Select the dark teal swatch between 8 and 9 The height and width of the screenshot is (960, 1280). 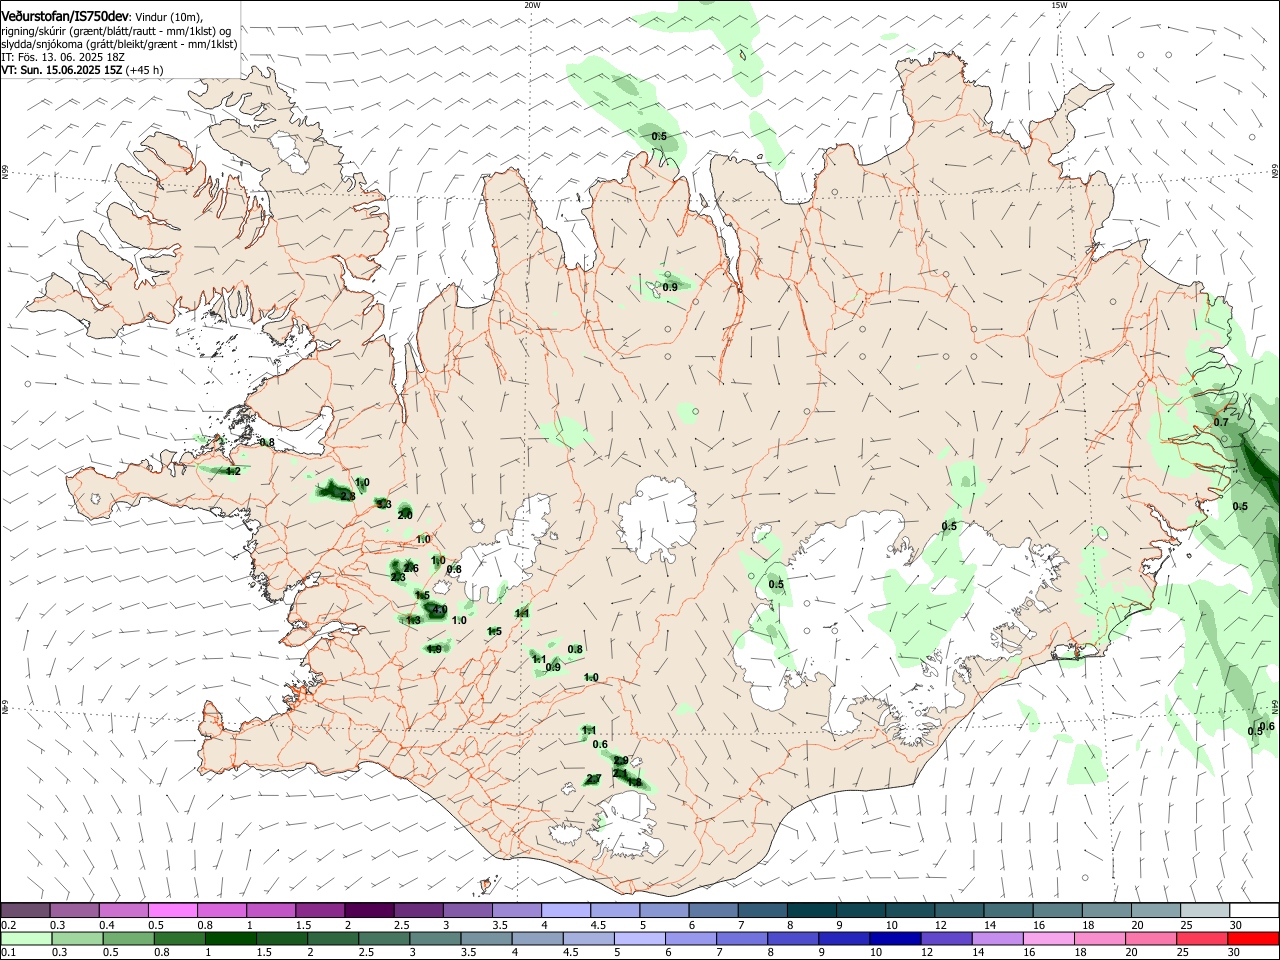coord(813,910)
